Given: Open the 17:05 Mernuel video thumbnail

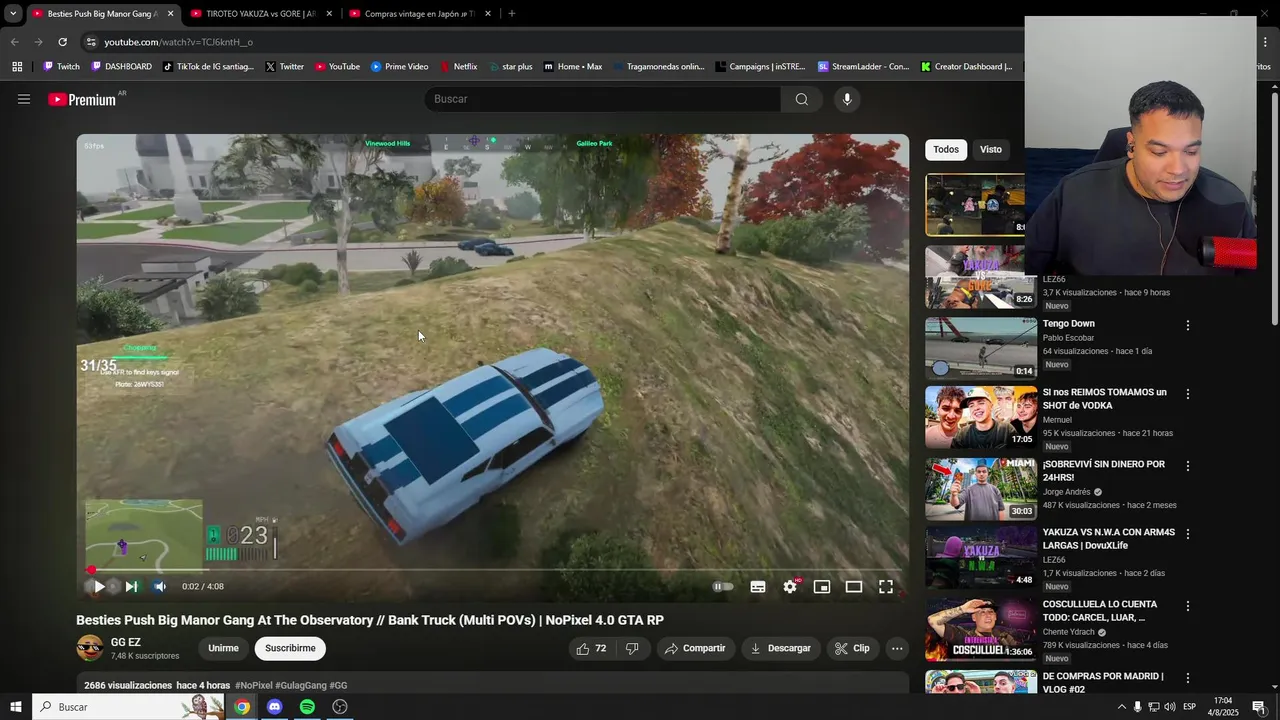Looking at the screenshot, I should [981, 417].
